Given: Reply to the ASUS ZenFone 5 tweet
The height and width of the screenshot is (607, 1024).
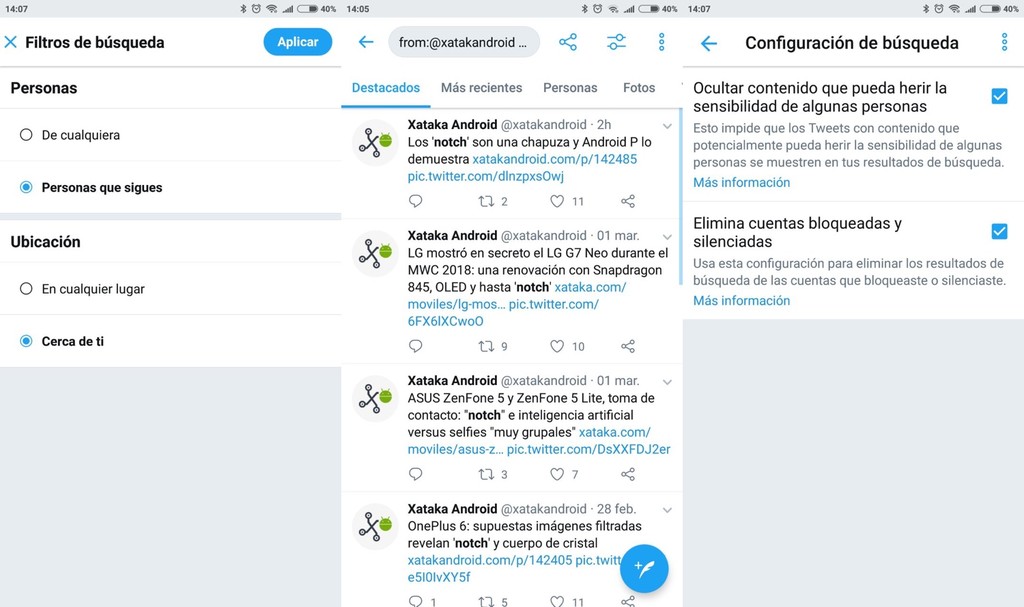Looking at the screenshot, I should coord(415,473).
